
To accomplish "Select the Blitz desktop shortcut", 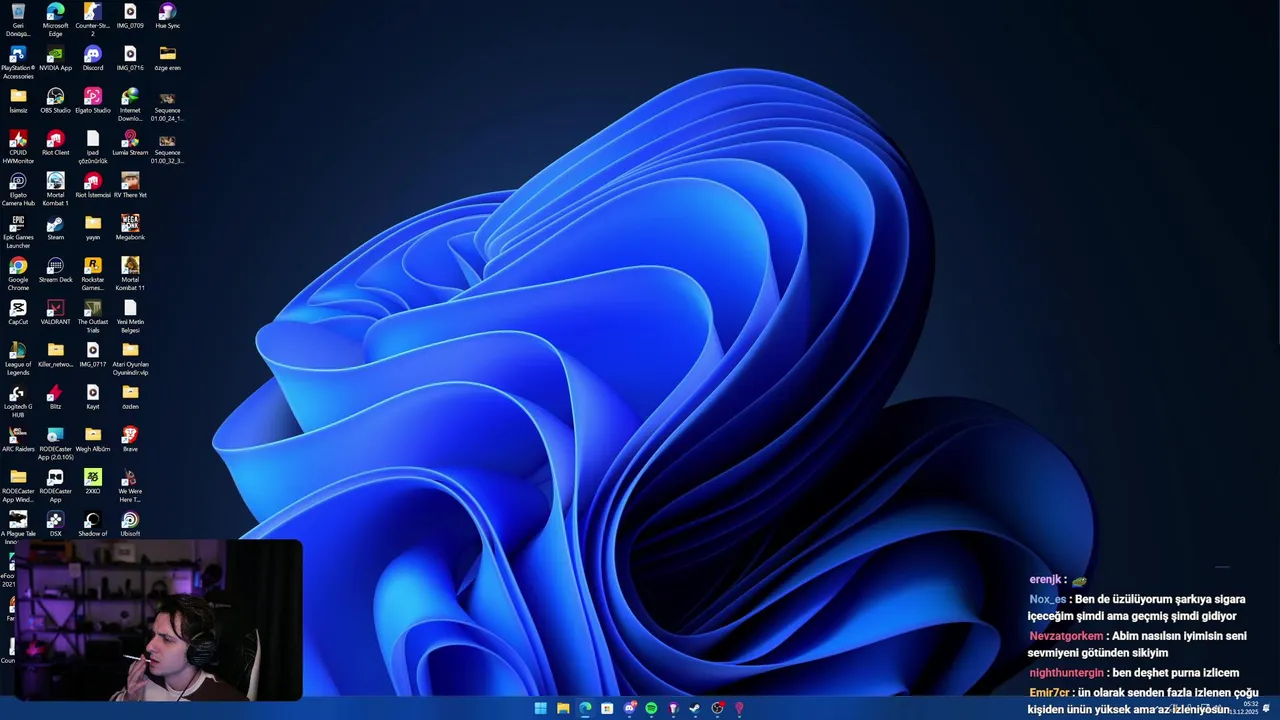I will coord(55,397).
